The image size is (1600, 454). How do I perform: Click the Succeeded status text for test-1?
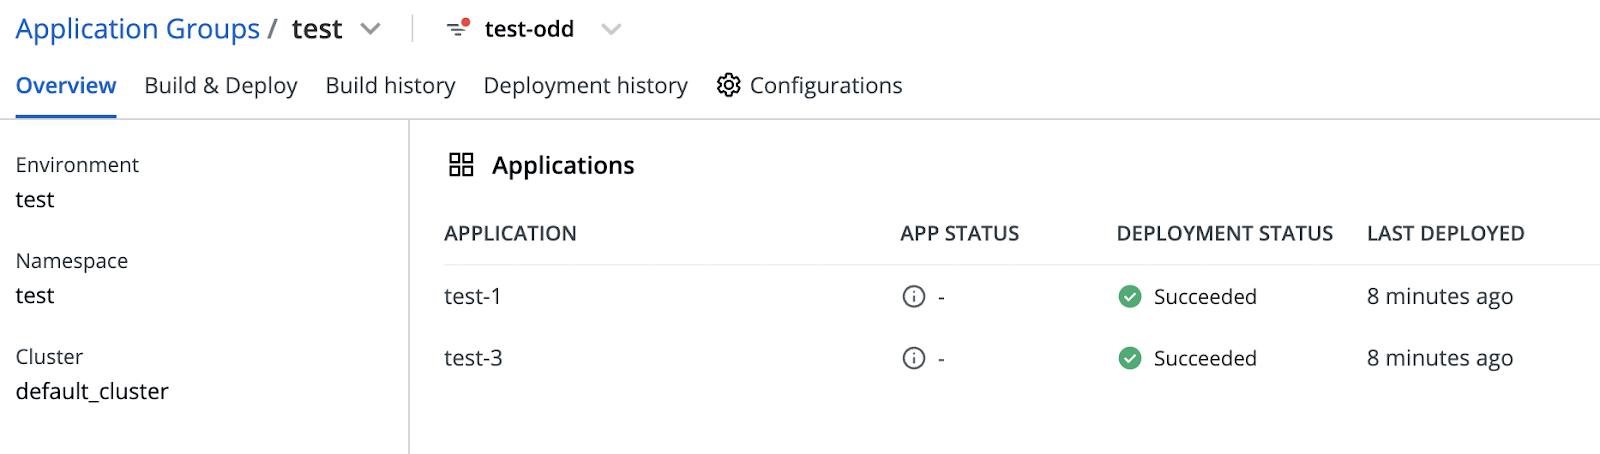coord(1205,297)
